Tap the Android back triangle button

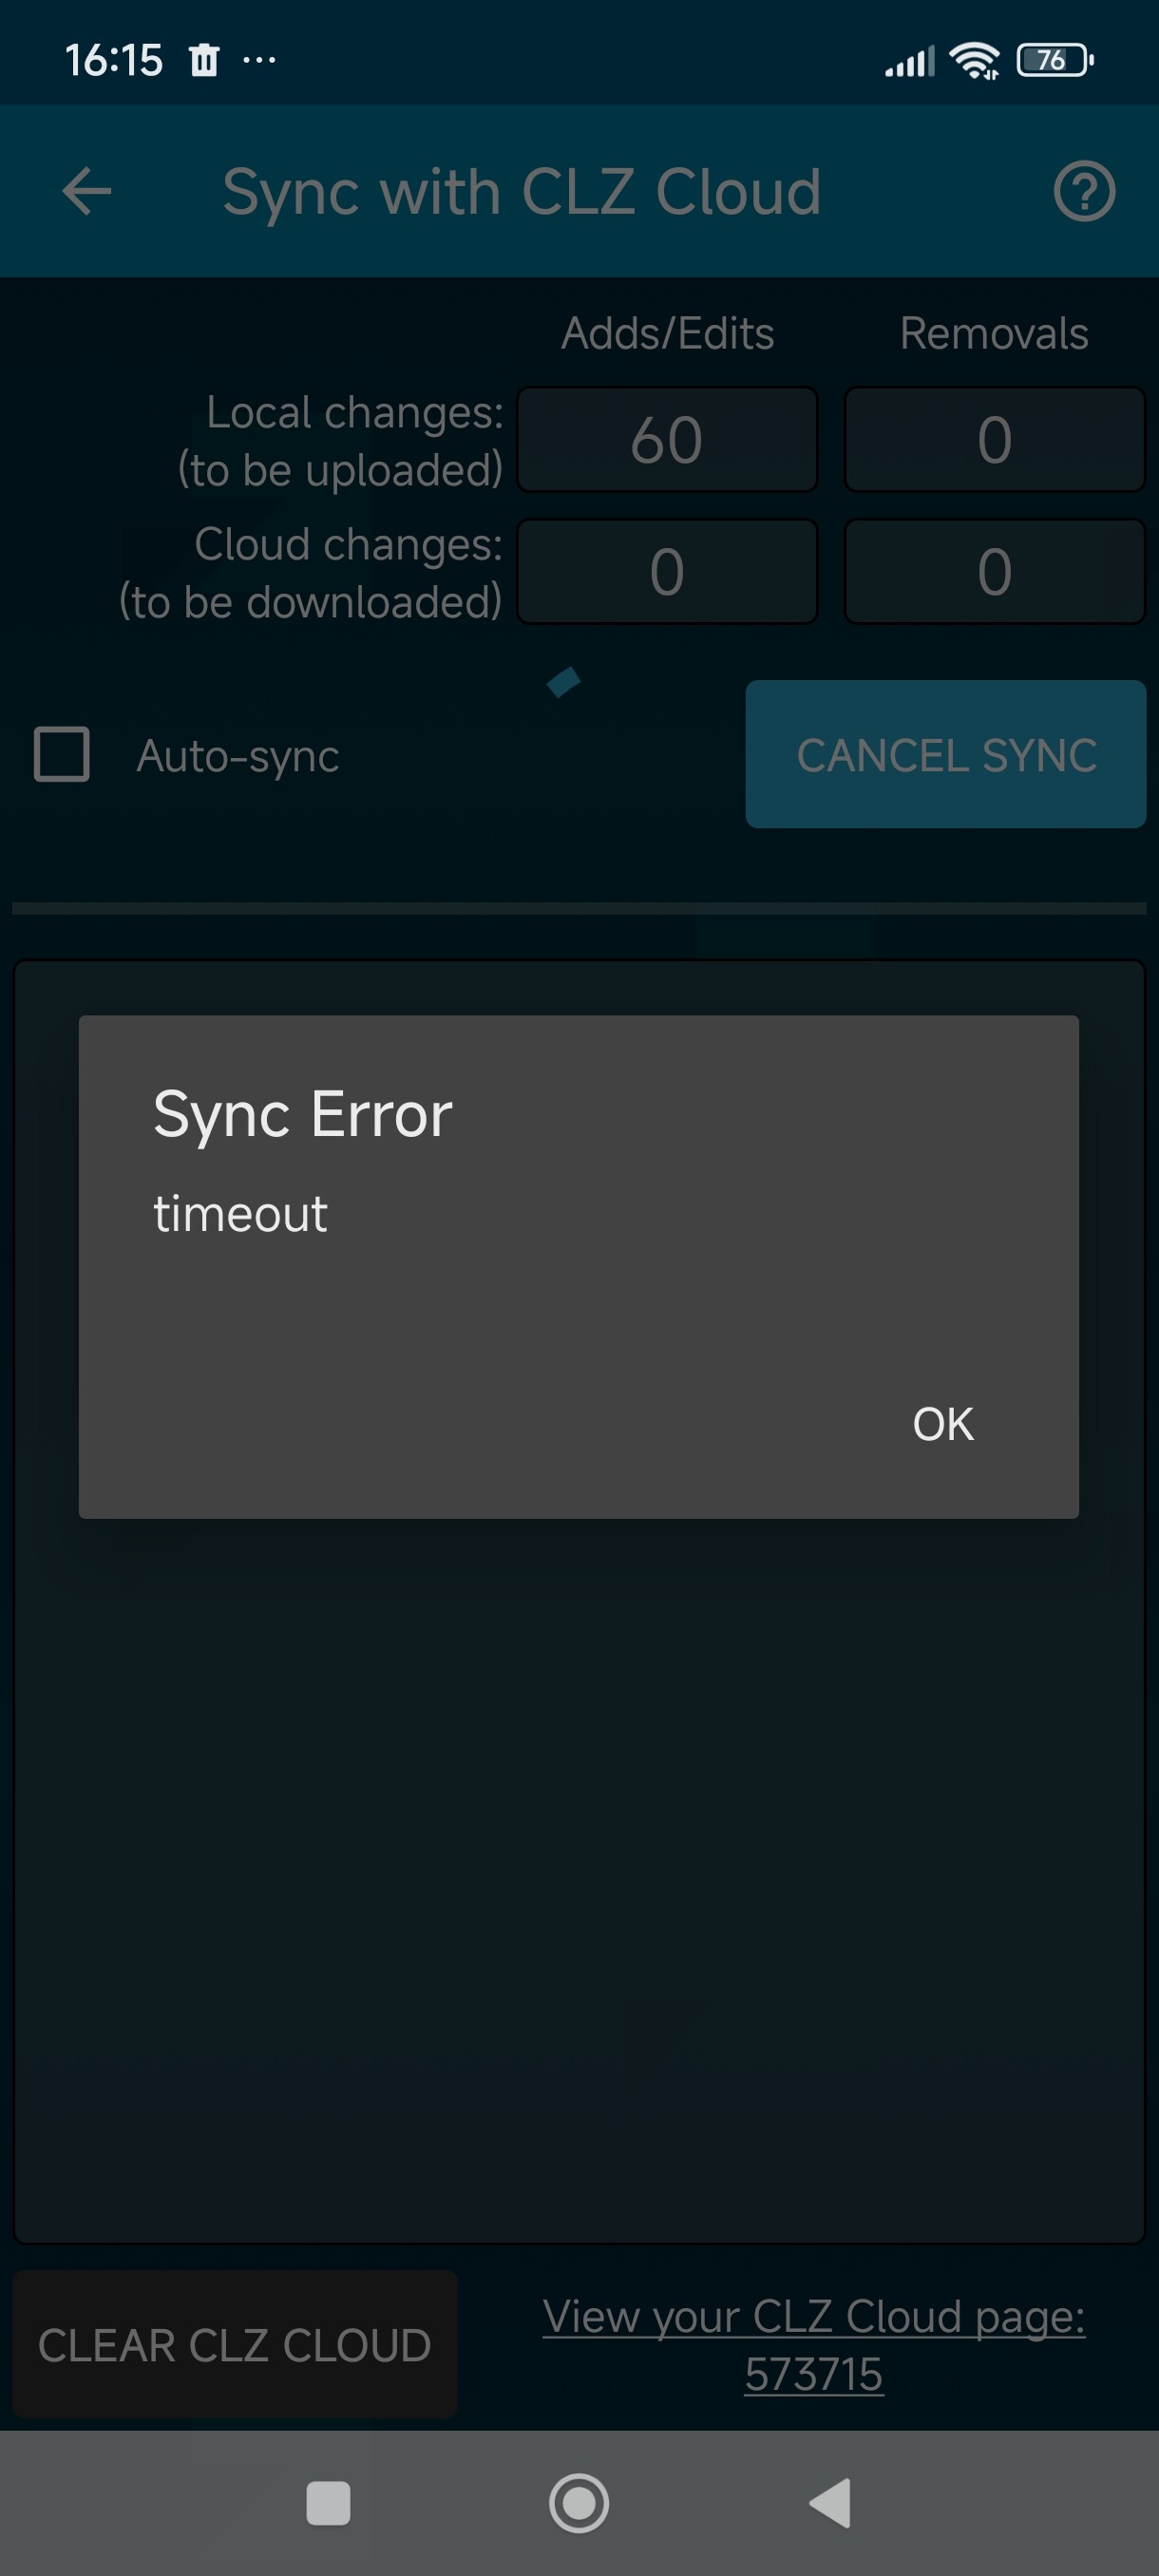(829, 2503)
